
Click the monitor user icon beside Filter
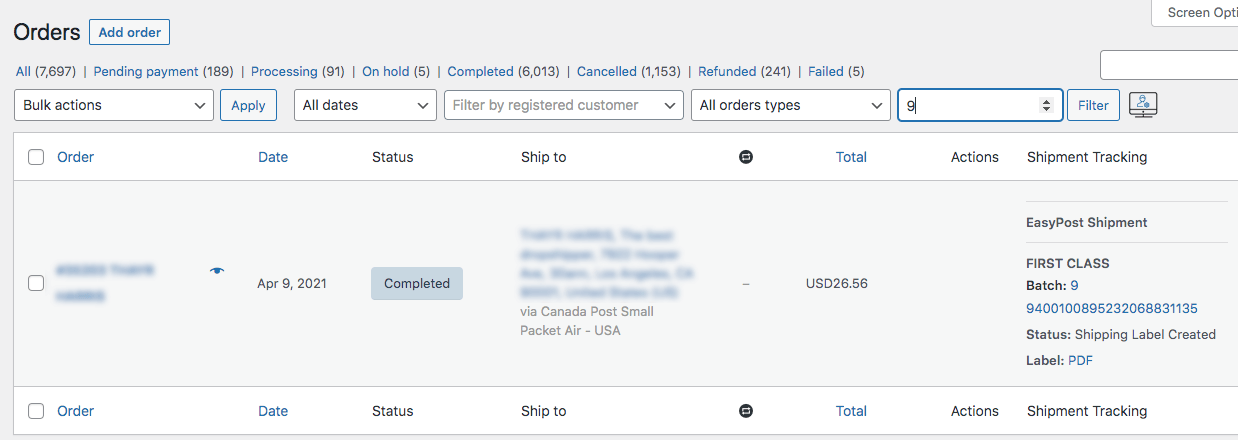tap(1143, 104)
